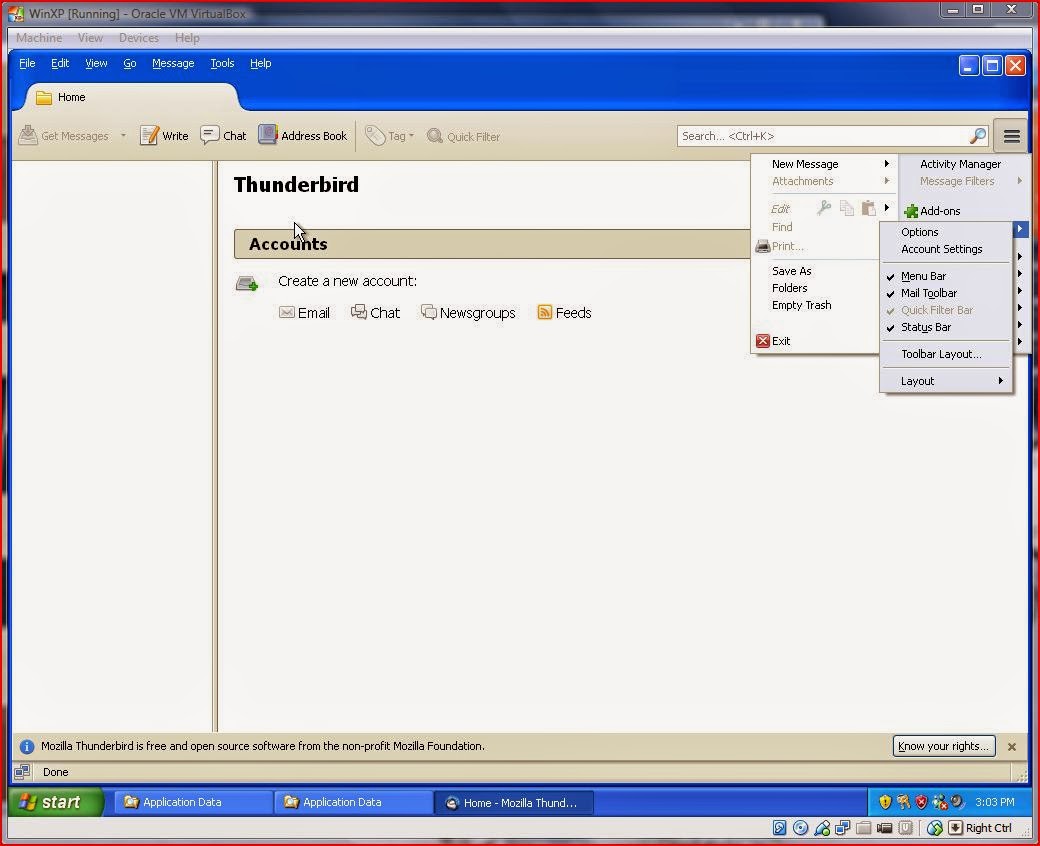Click the Chat account icon under Create a new account
Viewport: 1040px width, 846px height.
[359, 312]
